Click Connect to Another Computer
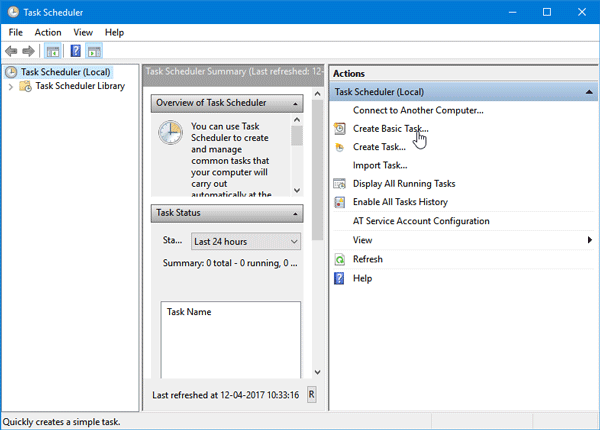Viewport: 600px width, 430px height. [418, 110]
